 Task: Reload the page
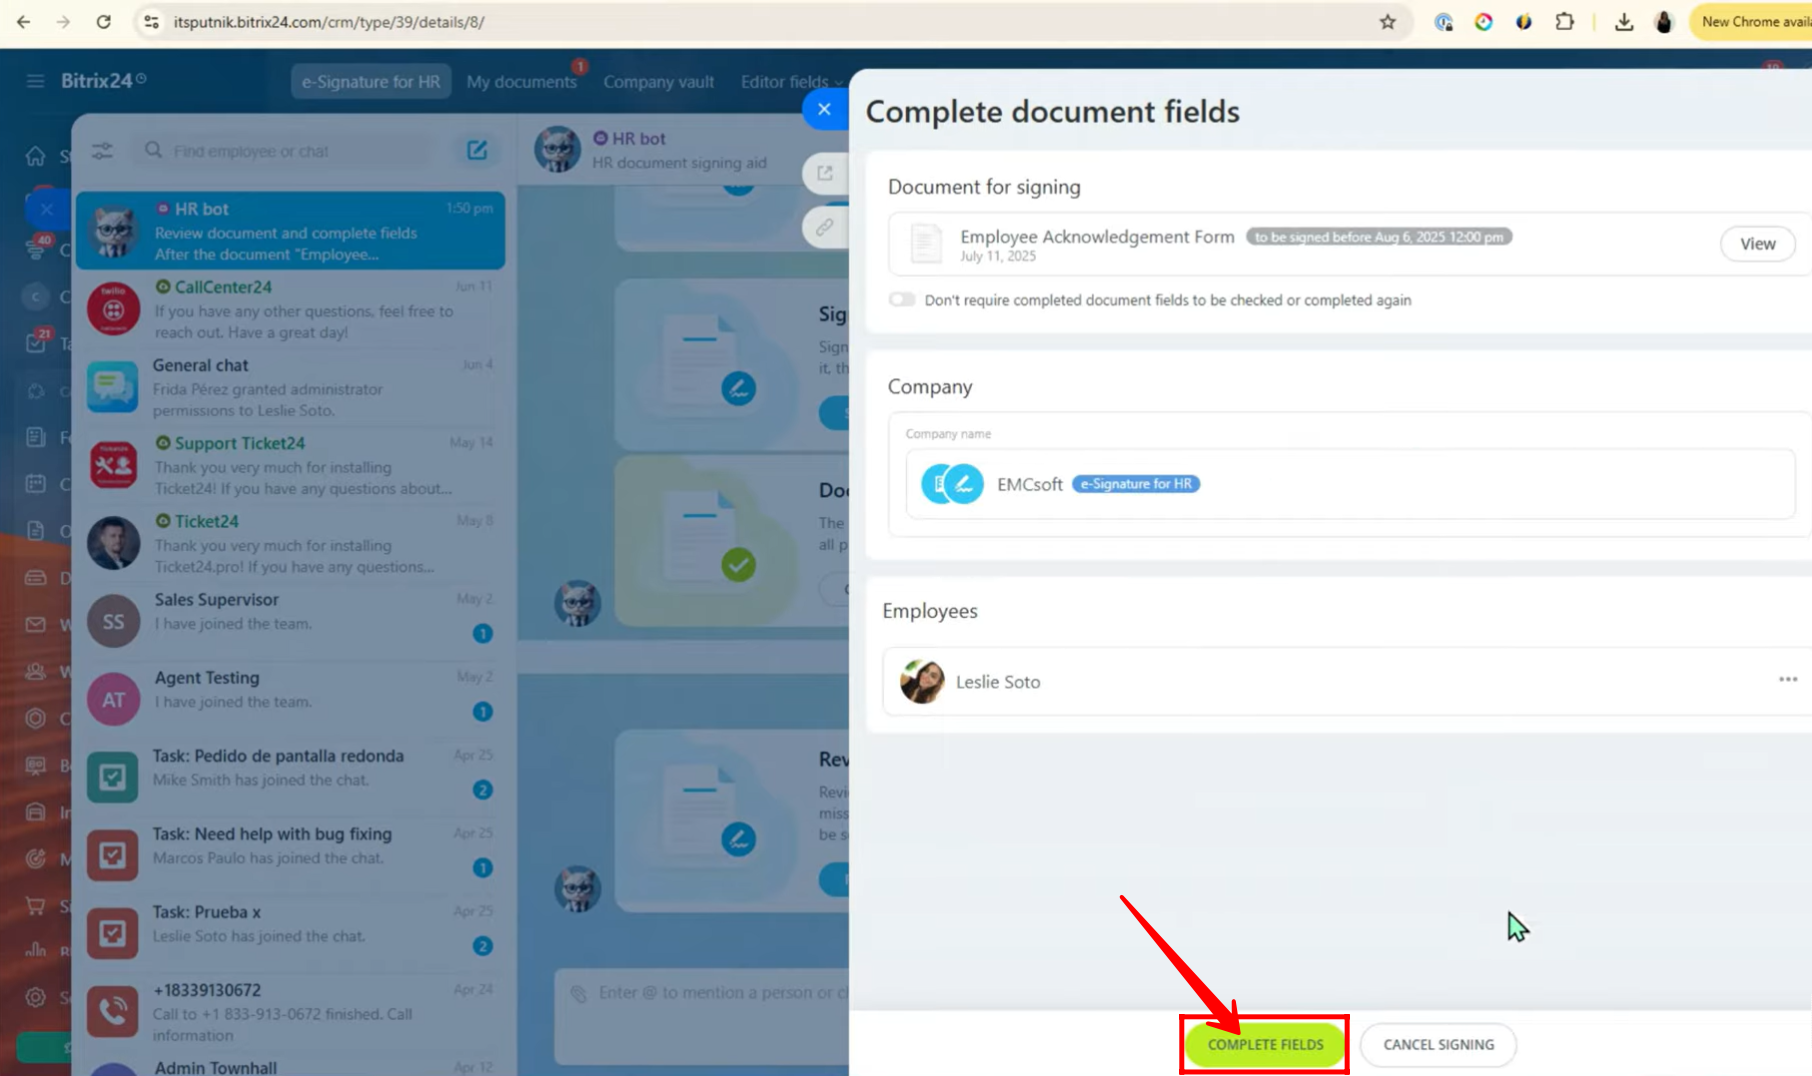point(103,22)
